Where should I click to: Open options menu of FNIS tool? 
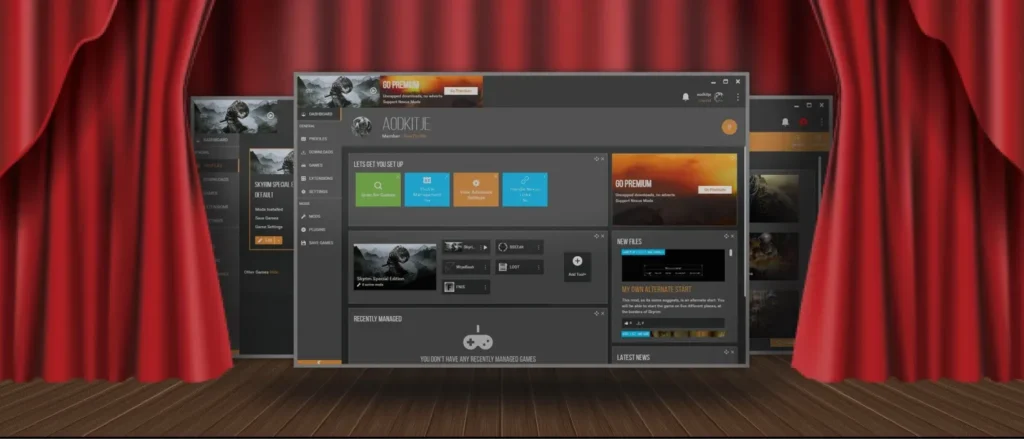click(x=485, y=287)
